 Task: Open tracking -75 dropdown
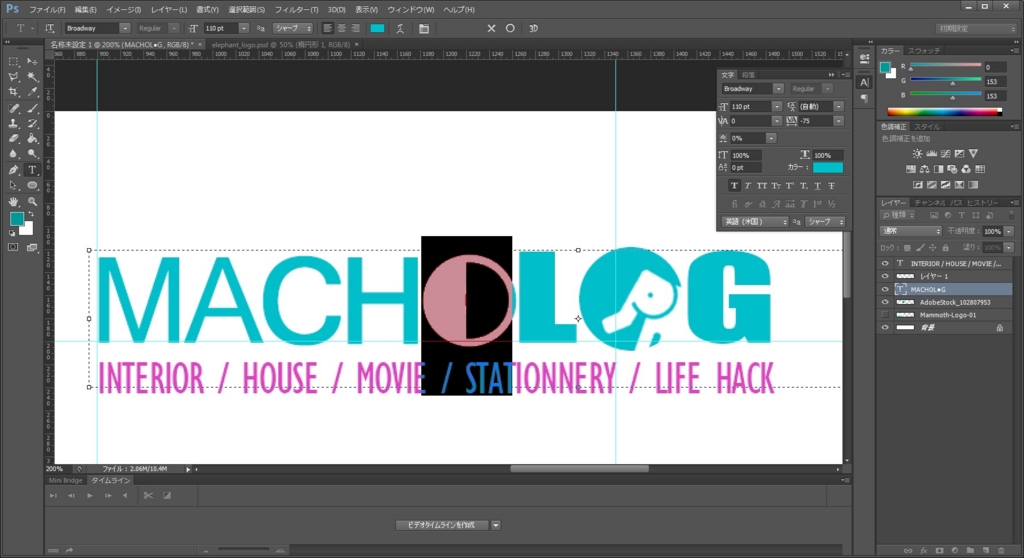(x=839, y=121)
